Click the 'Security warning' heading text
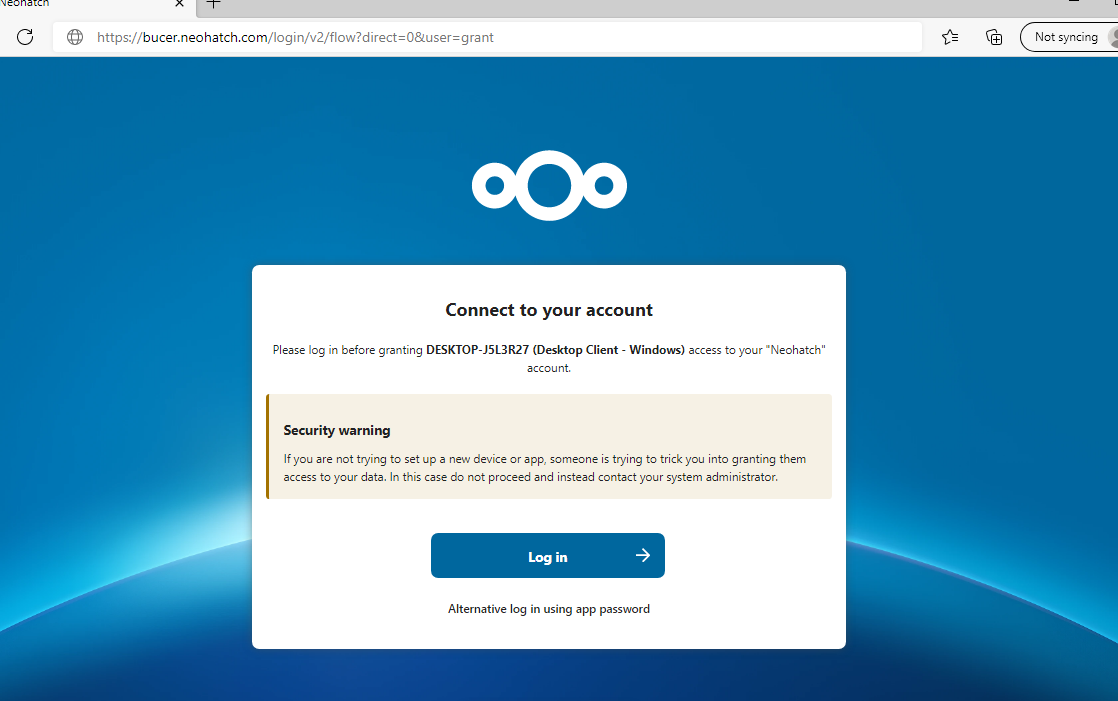 [x=337, y=431]
